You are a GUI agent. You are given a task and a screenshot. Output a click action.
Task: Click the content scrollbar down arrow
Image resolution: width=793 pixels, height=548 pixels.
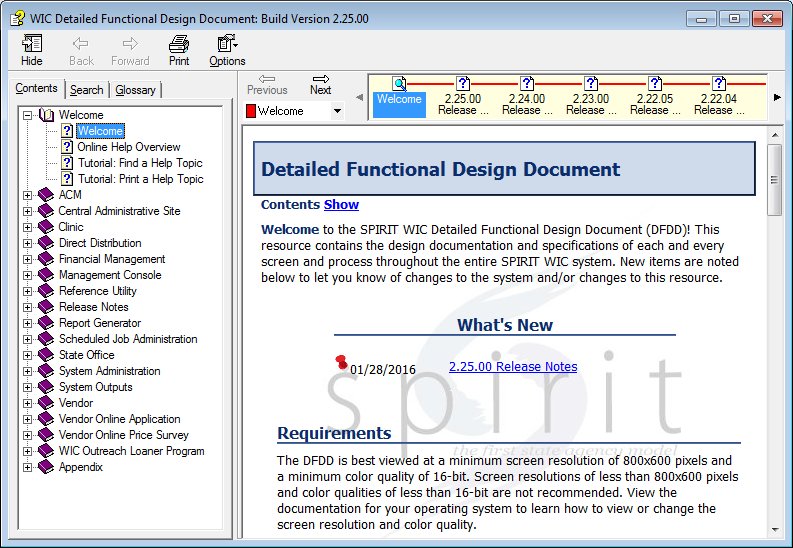click(x=774, y=529)
